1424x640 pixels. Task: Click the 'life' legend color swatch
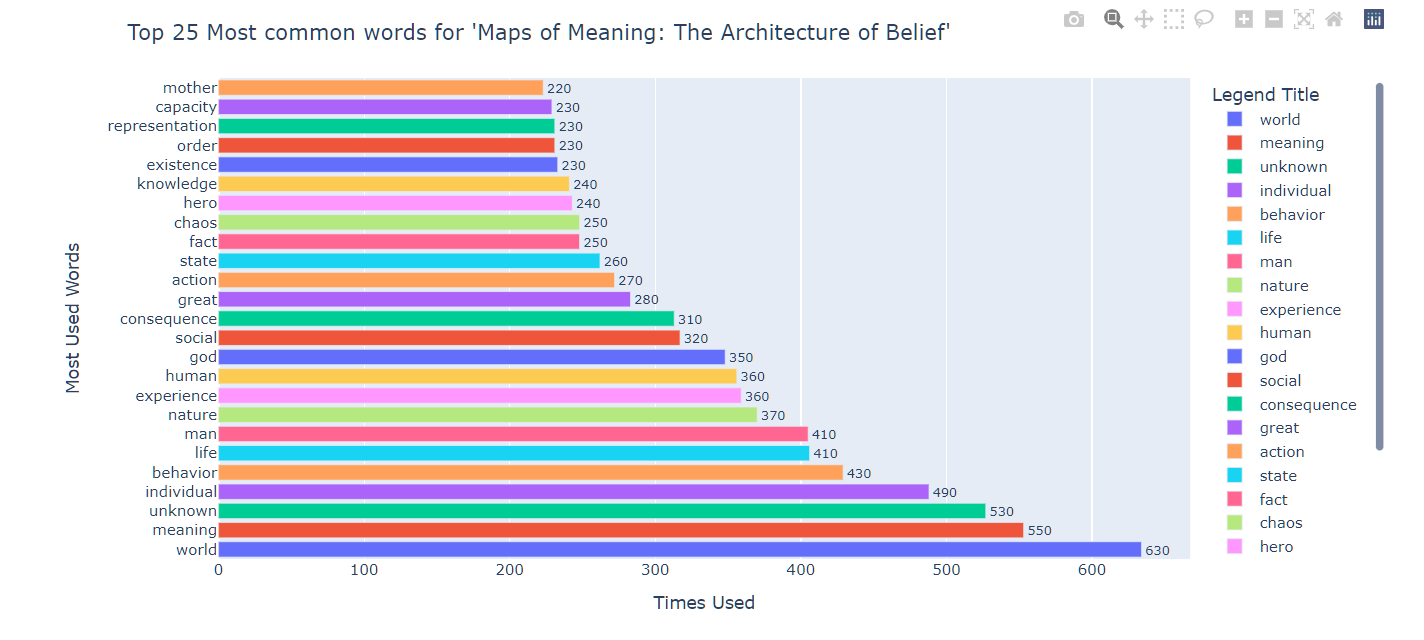click(x=1233, y=238)
